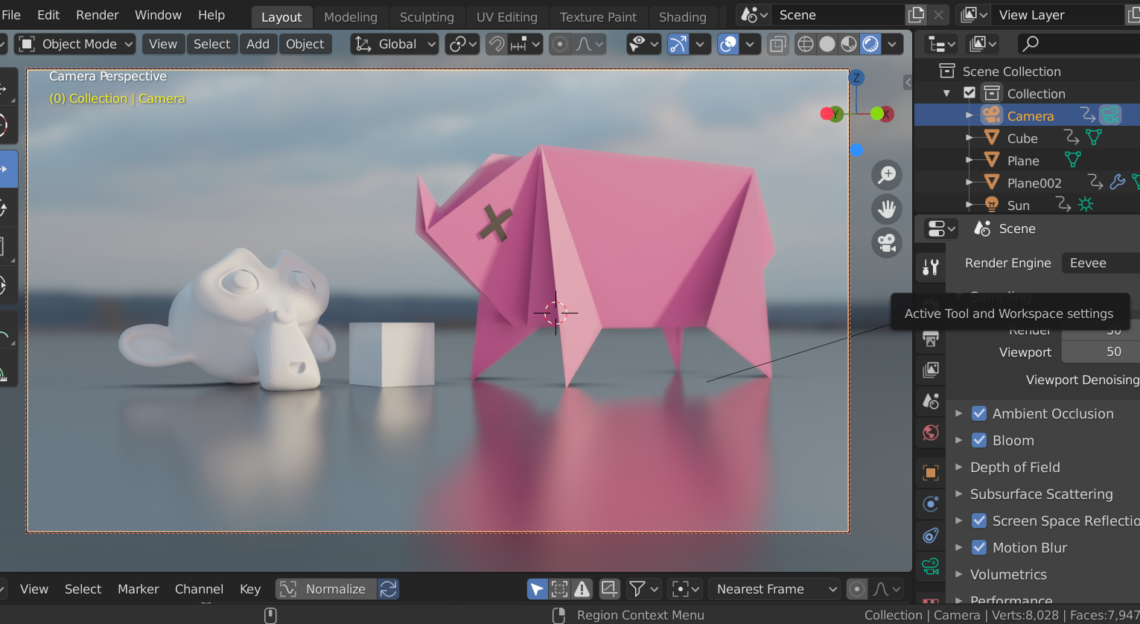Viewport: 1140px width, 624px height.
Task: Click the hand pan gizmo in viewport
Action: tap(886, 209)
